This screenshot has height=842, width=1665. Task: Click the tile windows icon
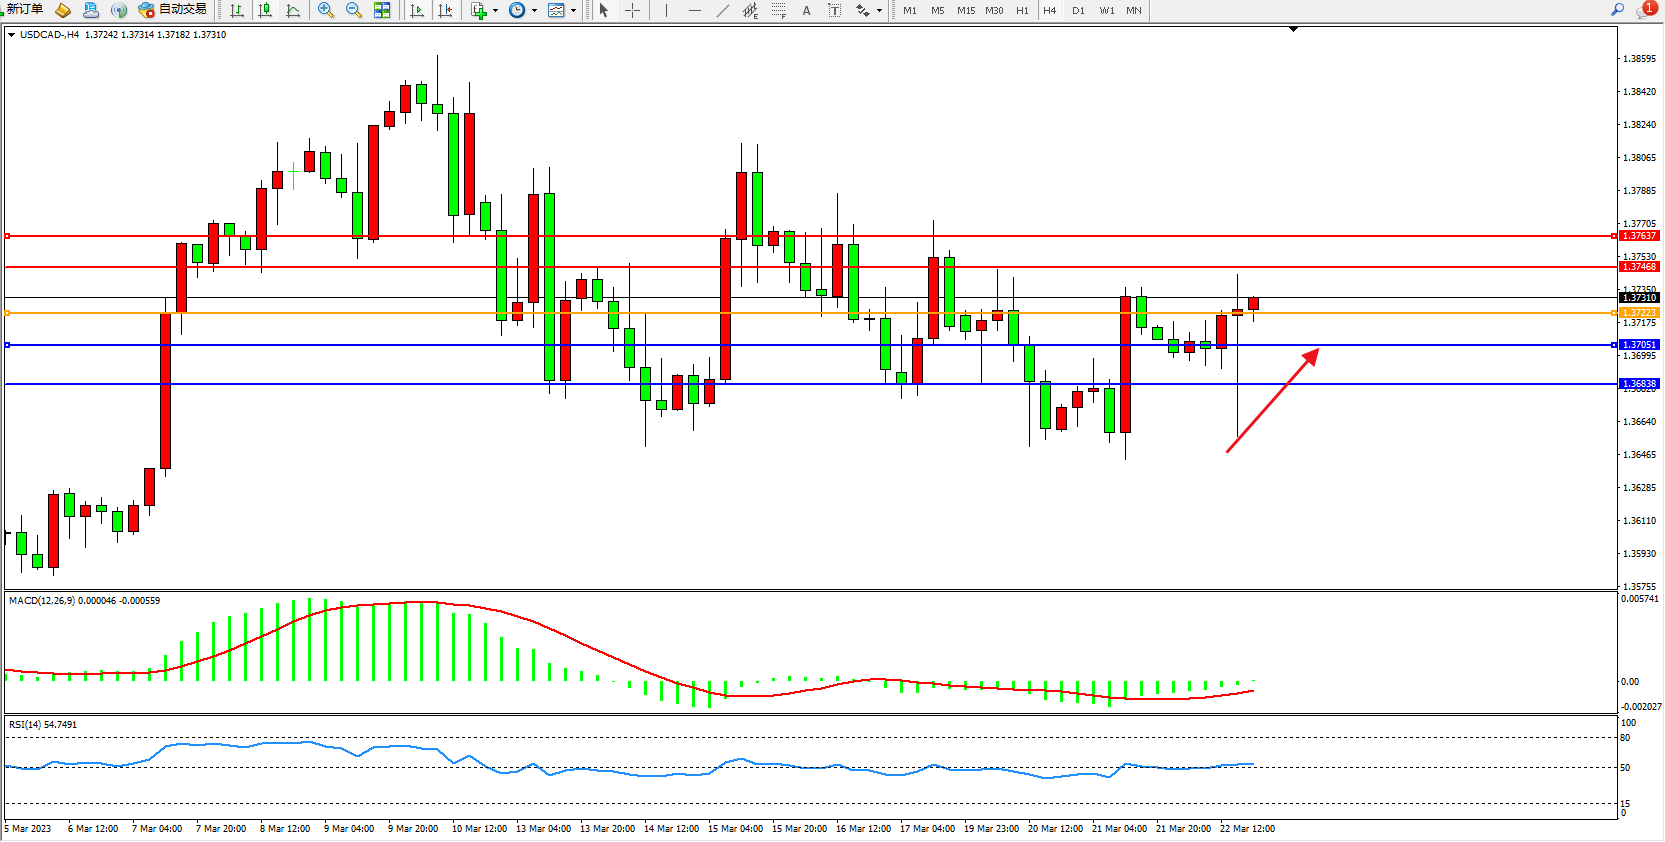pos(382,10)
